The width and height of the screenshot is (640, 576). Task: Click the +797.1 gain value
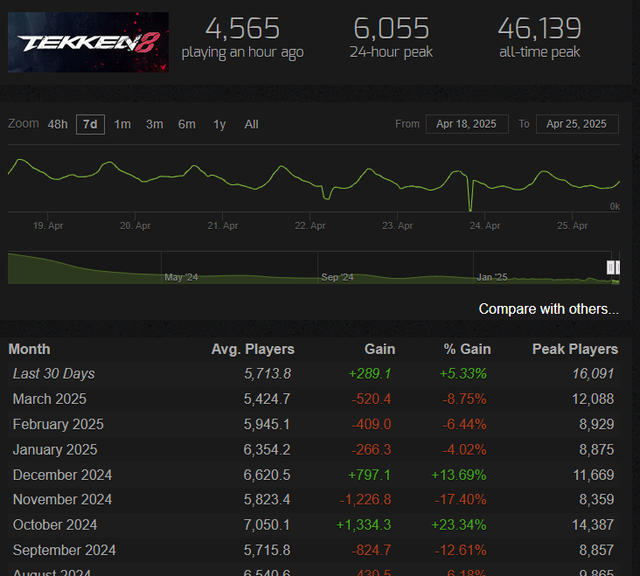click(x=369, y=475)
